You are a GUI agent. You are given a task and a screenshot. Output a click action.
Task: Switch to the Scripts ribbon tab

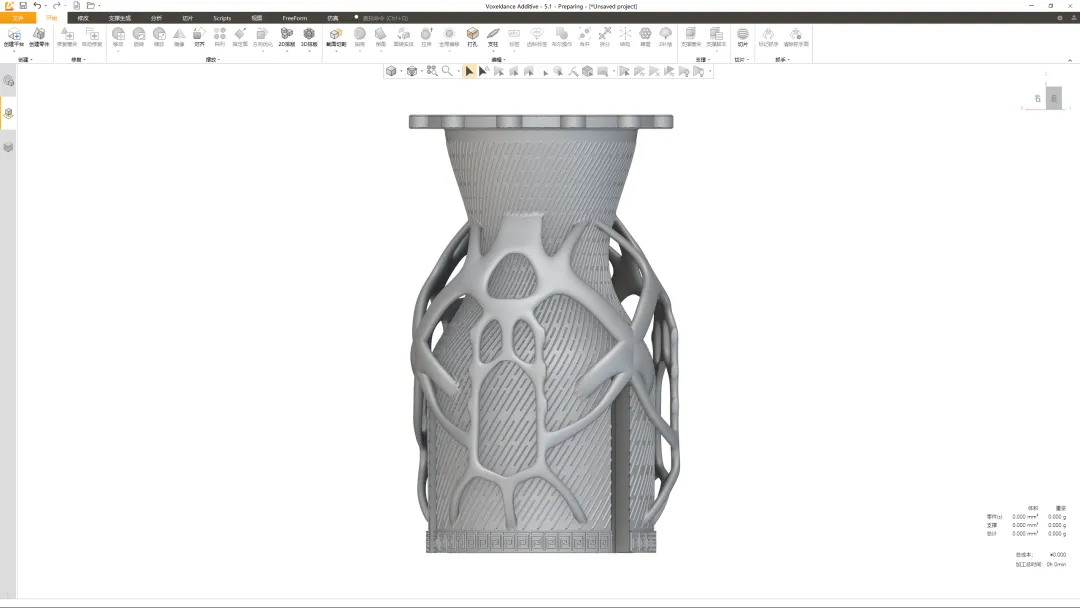coord(222,18)
